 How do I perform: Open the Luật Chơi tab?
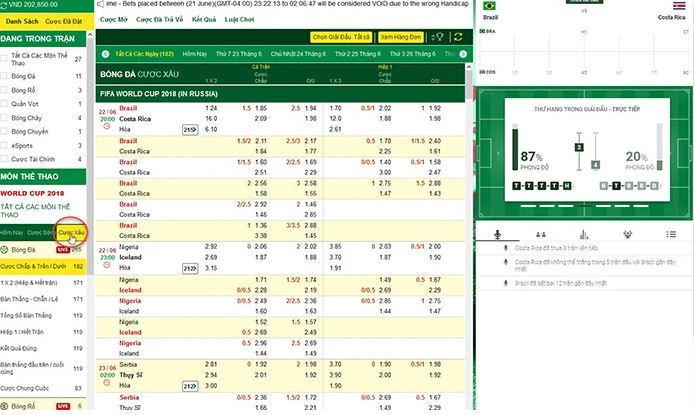click(x=239, y=19)
